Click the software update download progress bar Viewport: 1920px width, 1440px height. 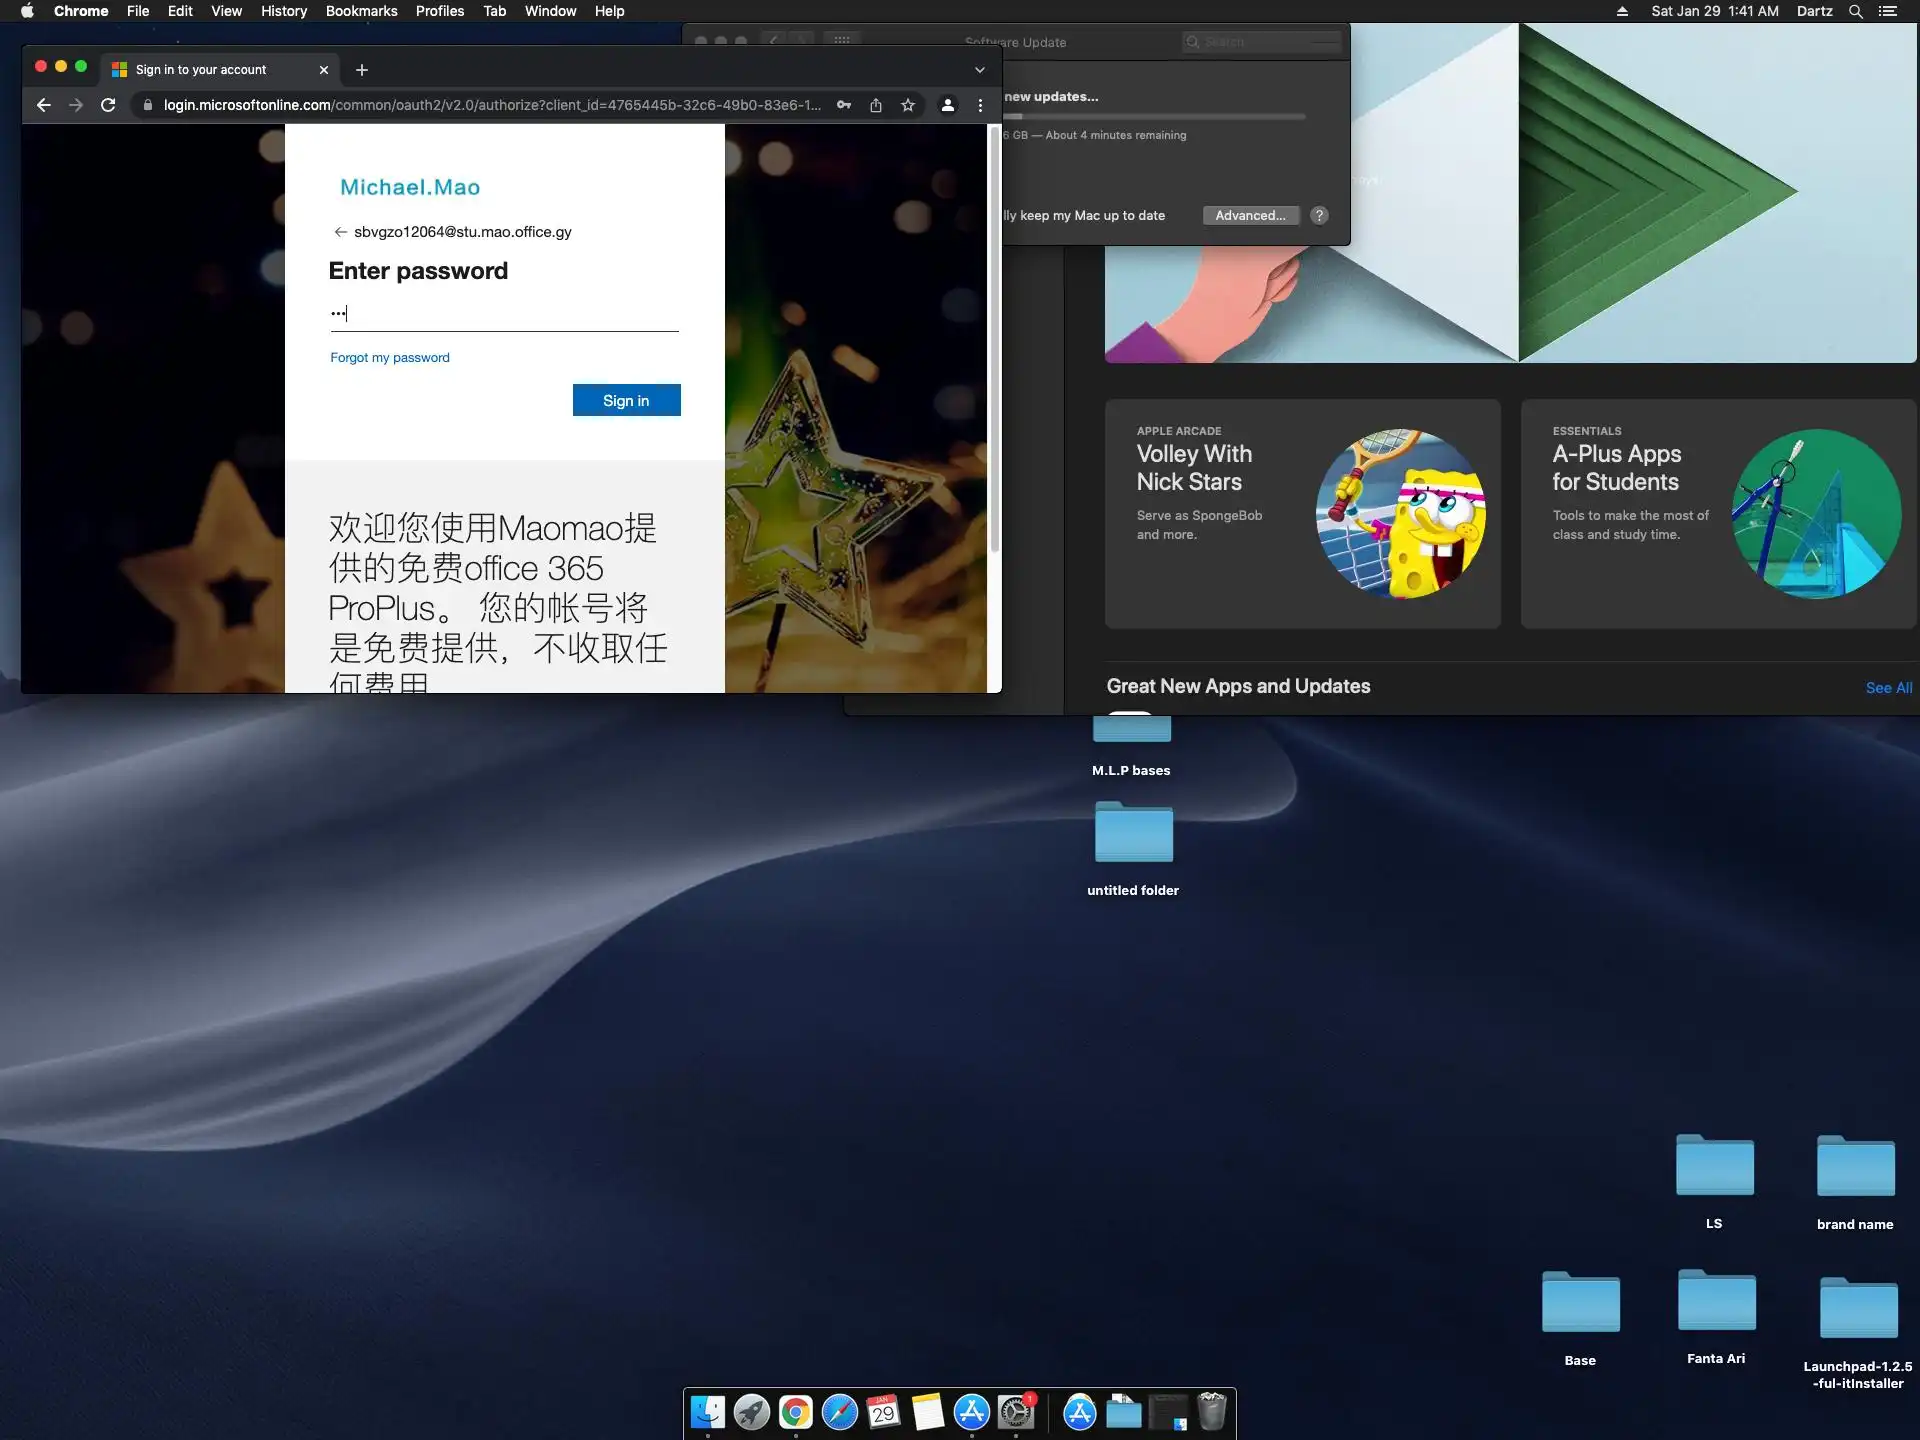pyautogui.click(x=1155, y=117)
